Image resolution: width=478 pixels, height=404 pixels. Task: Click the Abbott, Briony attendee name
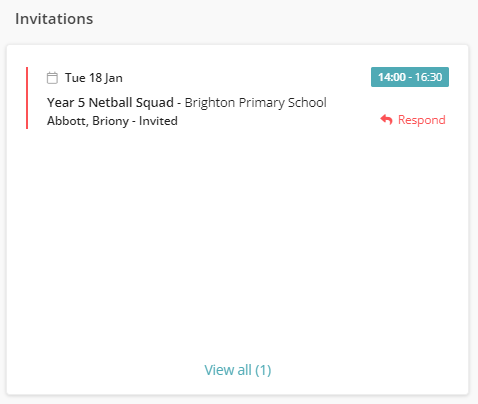pyautogui.click(x=88, y=121)
